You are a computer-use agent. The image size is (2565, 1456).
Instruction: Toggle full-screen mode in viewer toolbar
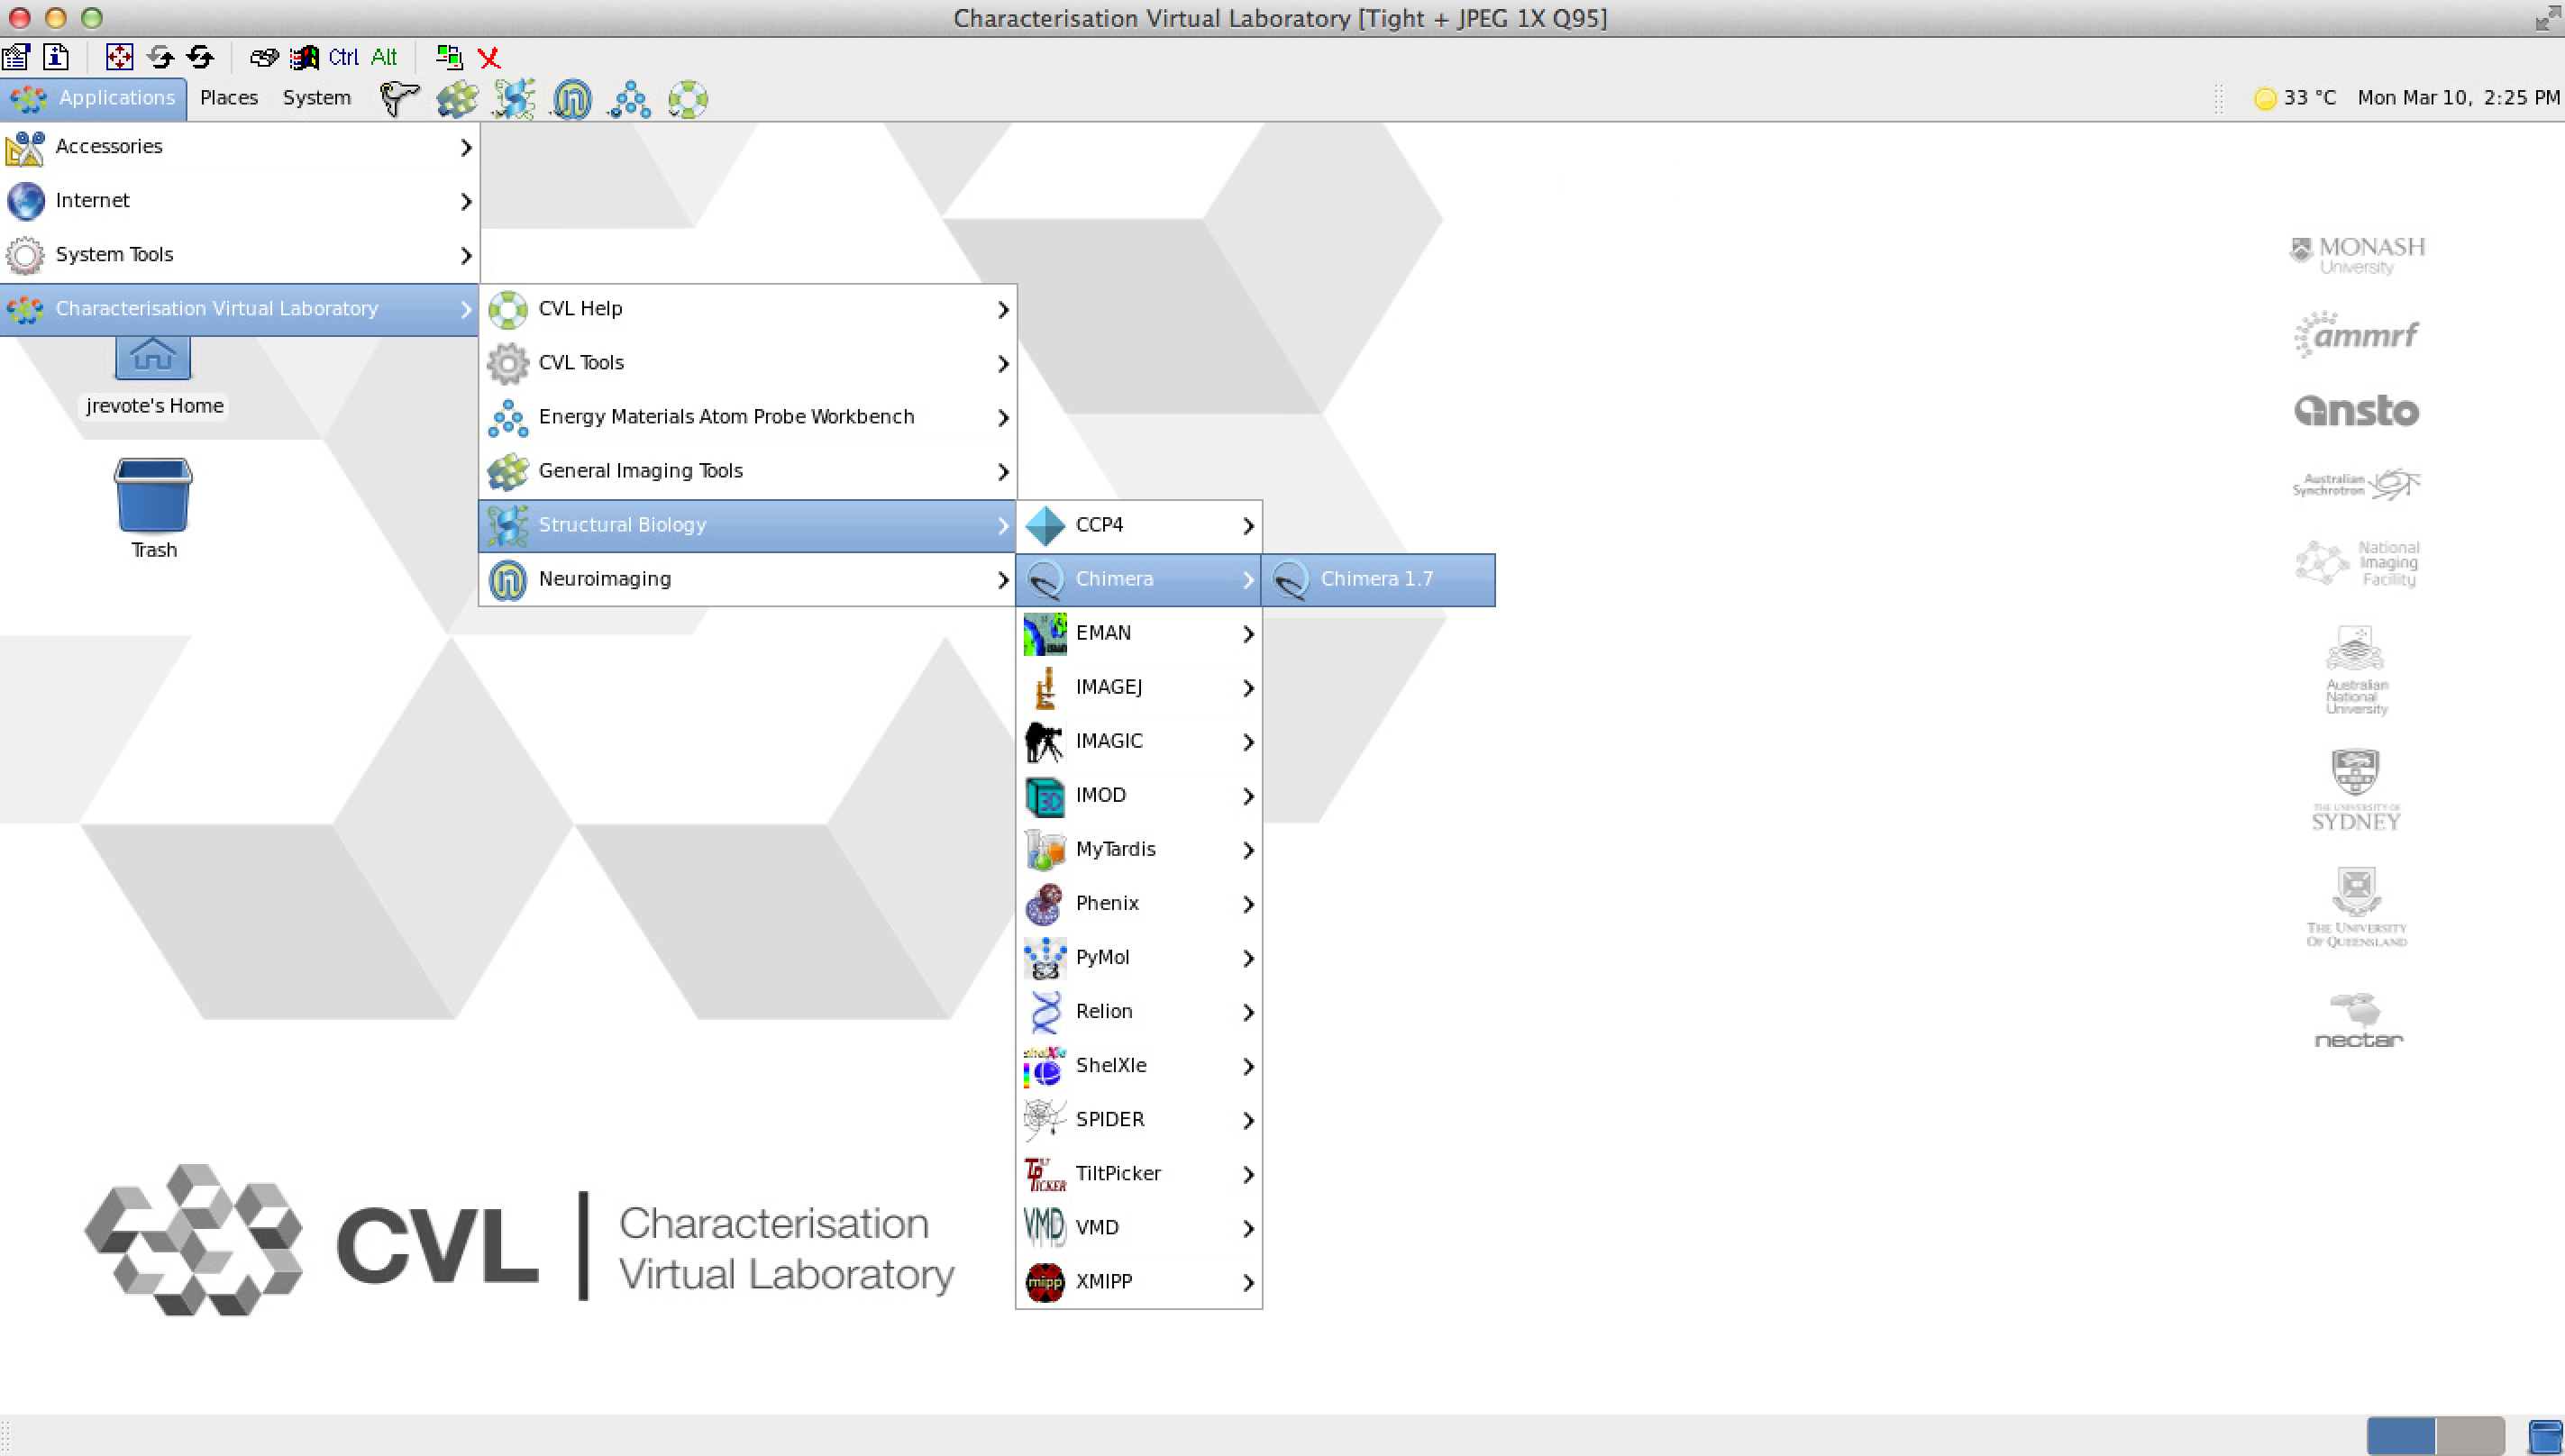click(119, 57)
